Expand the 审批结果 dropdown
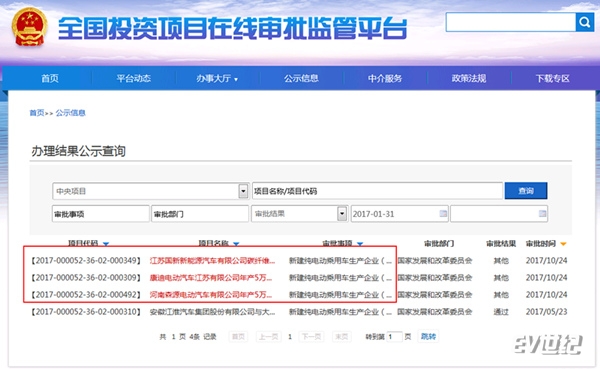Image resolution: width=600 pixels, height=369 pixels. click(x=342, y=214)
